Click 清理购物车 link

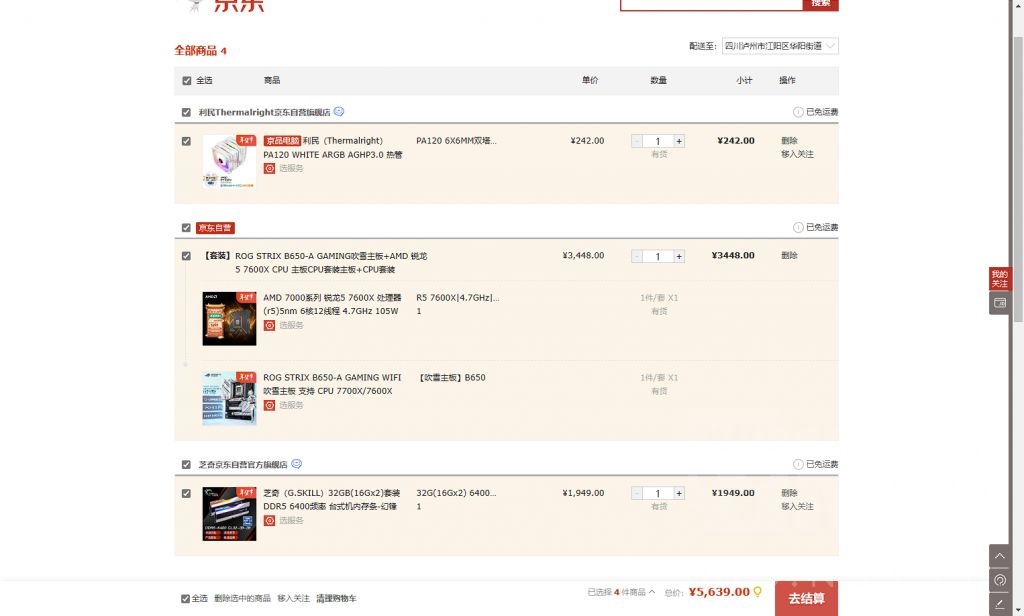336,598
